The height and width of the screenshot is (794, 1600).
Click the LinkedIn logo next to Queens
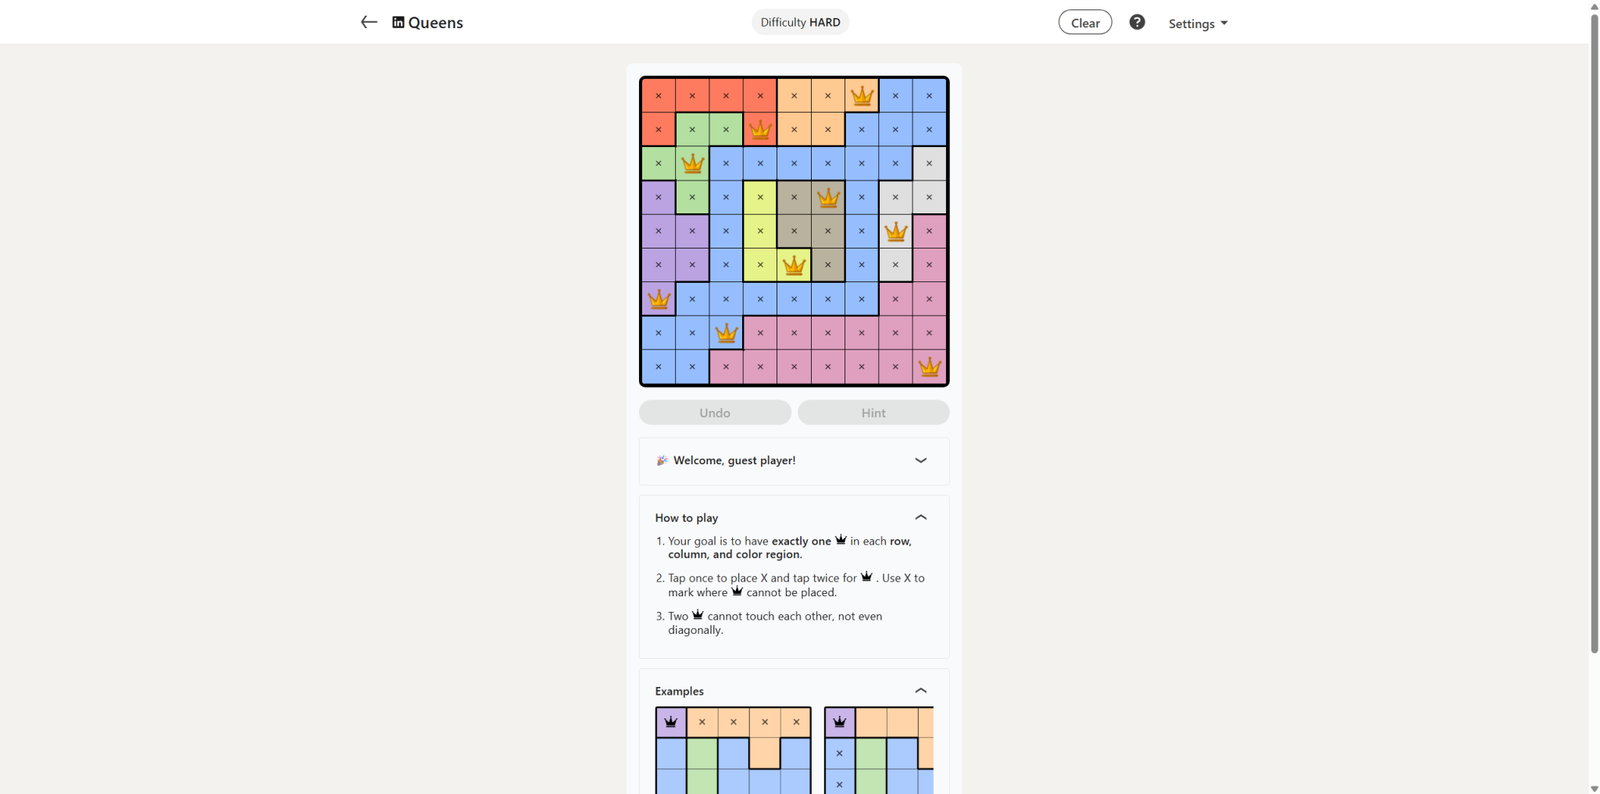[x=398, y=22]
